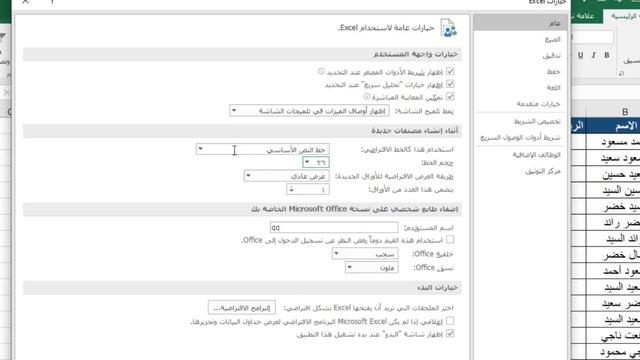
Task: Click info icon next to mini toolbar option
Action: tap(321, 71)
